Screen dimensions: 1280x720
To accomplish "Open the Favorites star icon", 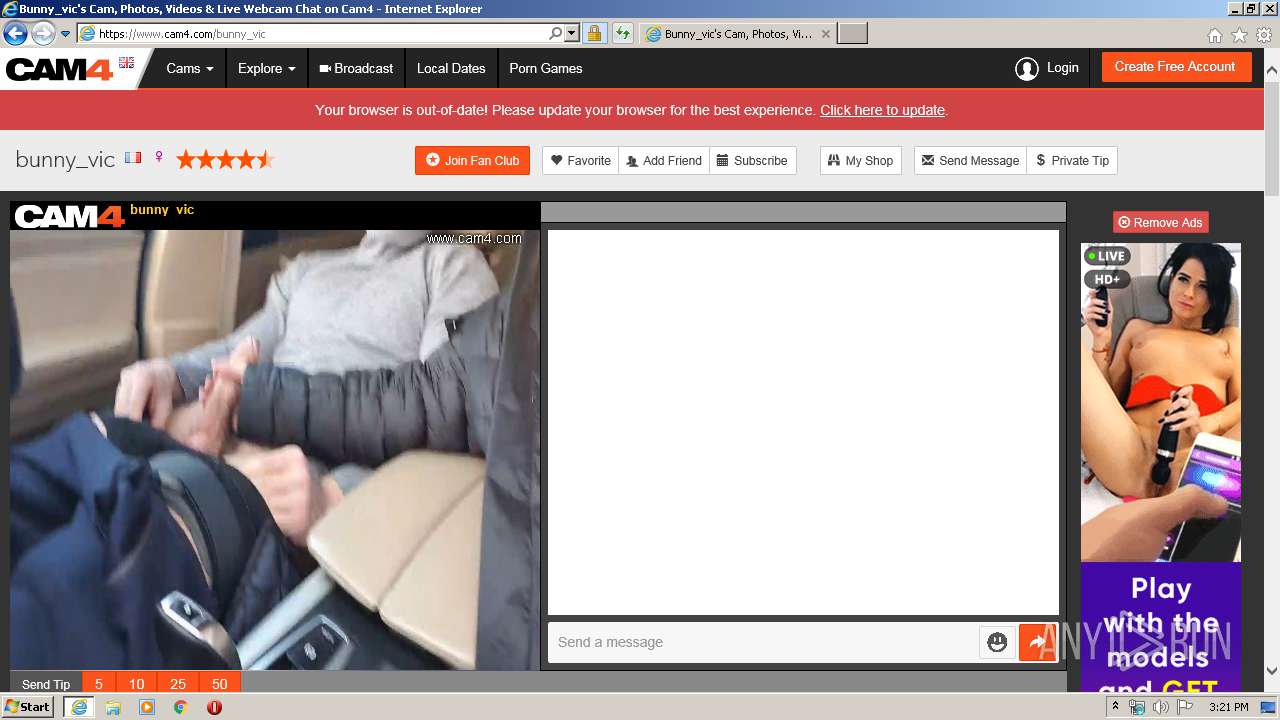I will (x=1239, y=35).
